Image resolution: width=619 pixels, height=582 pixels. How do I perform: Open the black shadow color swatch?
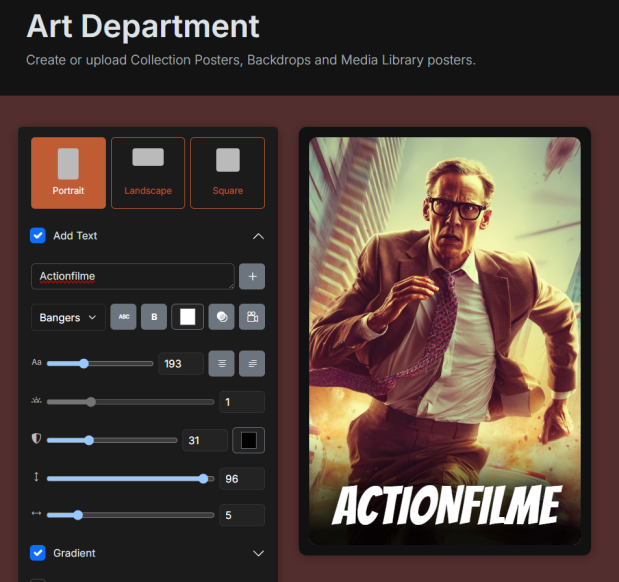(x=249, y=440)
